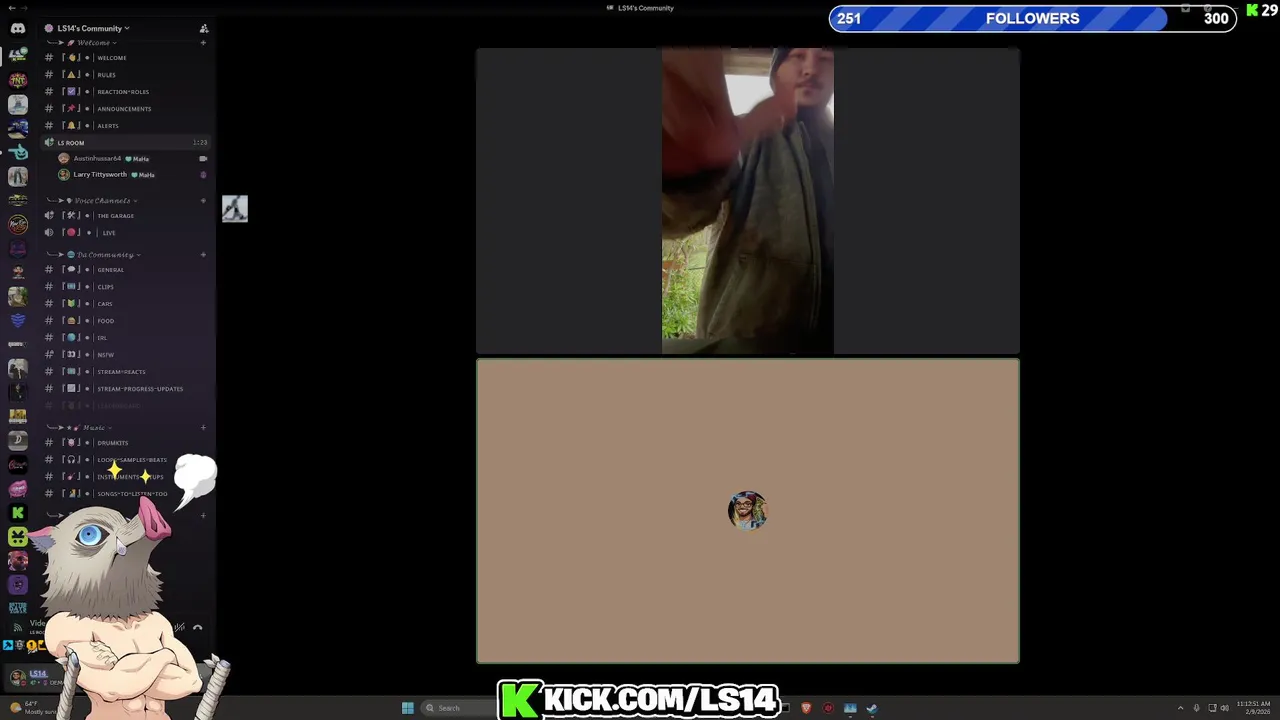This screenshot has width=1280, height=720.
Task: Go back using the top-left back arrow
Action: (11, 8)
